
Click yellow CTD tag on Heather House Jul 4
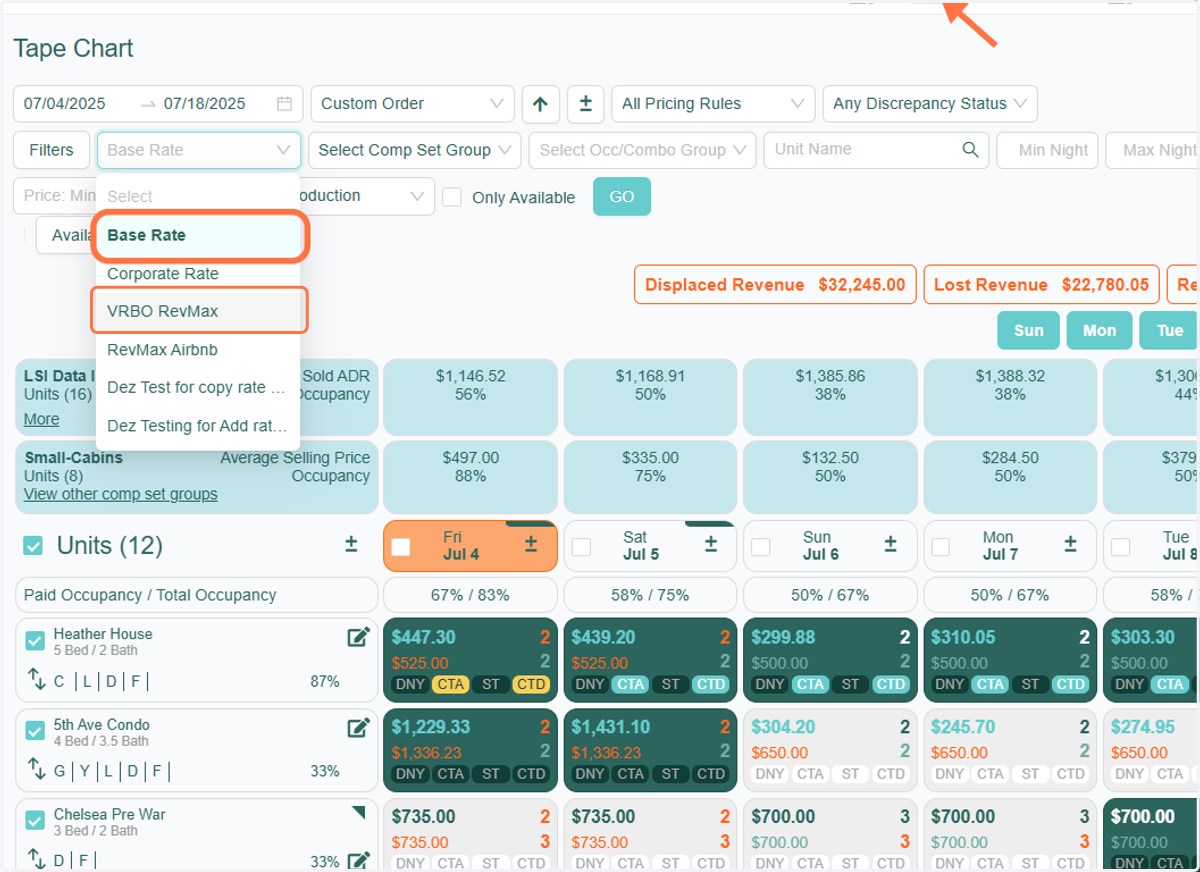pyautogui.click(x=530, y=685)
